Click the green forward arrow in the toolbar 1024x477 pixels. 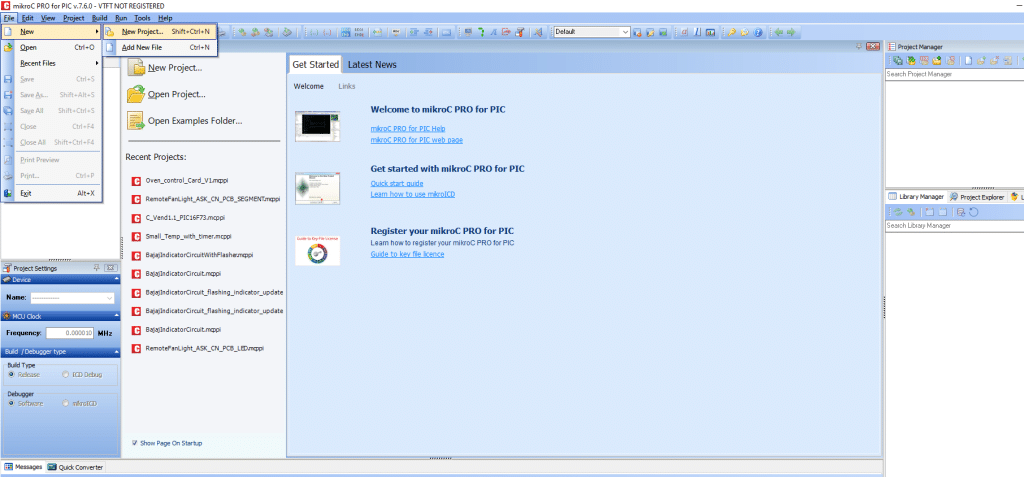pos(791,31)
